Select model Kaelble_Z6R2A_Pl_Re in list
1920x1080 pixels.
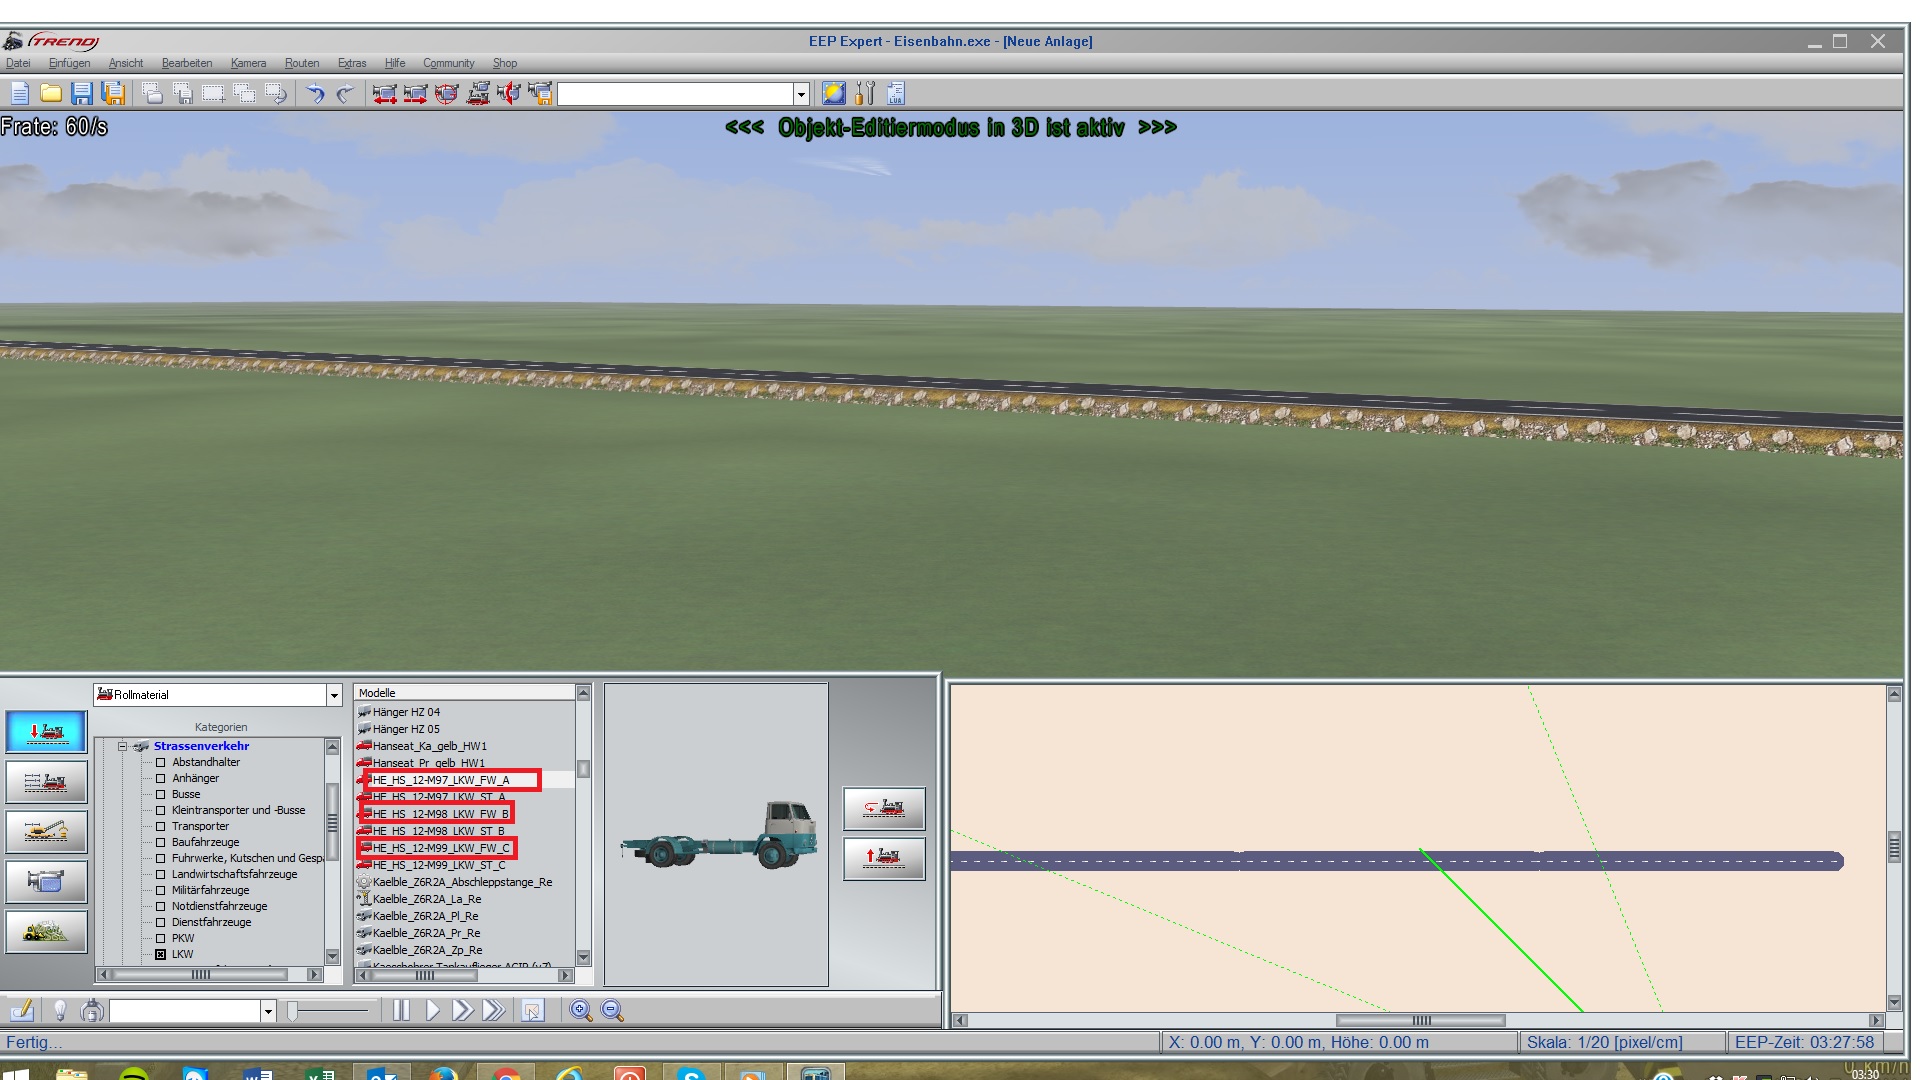click(x=425, y=916)
